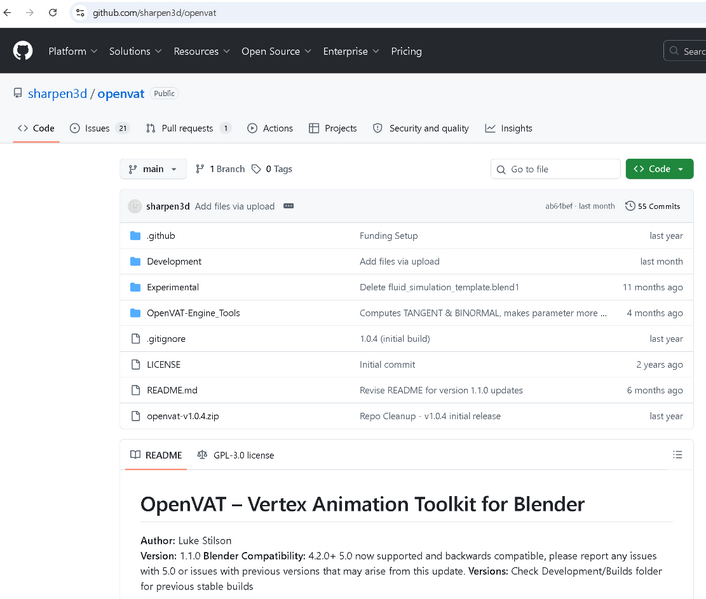Viewport: 706px width, 599px height.
Task: Open the commit message ellipsis expander
Action: 289,206
